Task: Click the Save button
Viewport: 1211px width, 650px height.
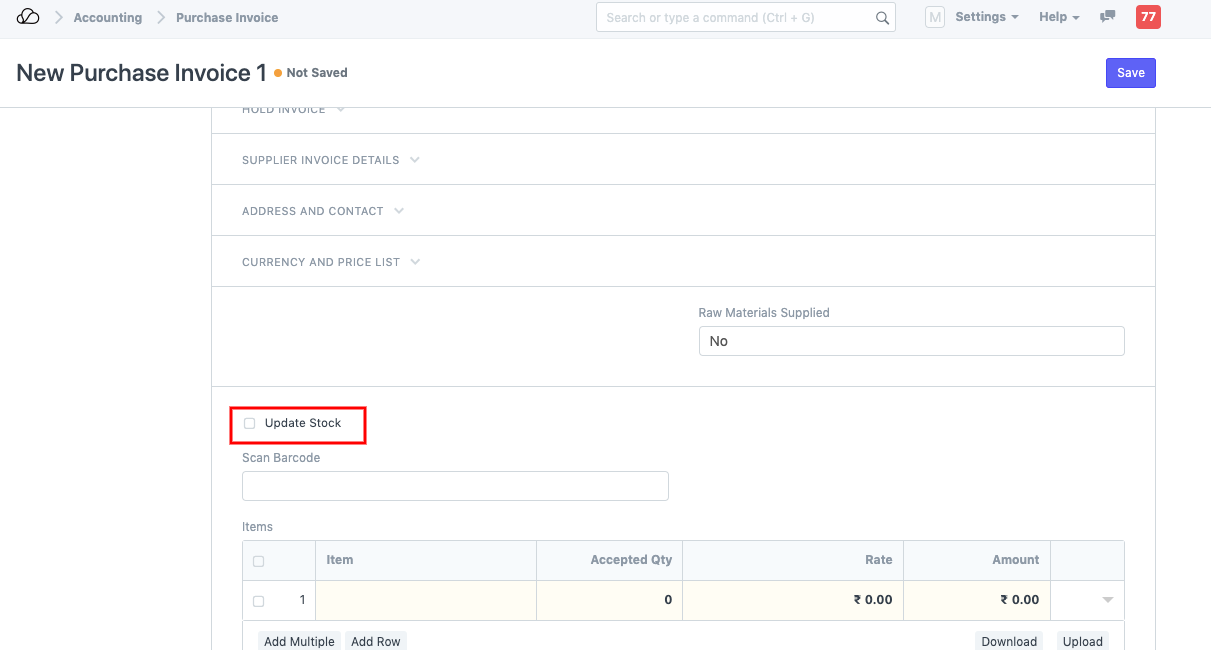Action: [x=1130, y=73]
